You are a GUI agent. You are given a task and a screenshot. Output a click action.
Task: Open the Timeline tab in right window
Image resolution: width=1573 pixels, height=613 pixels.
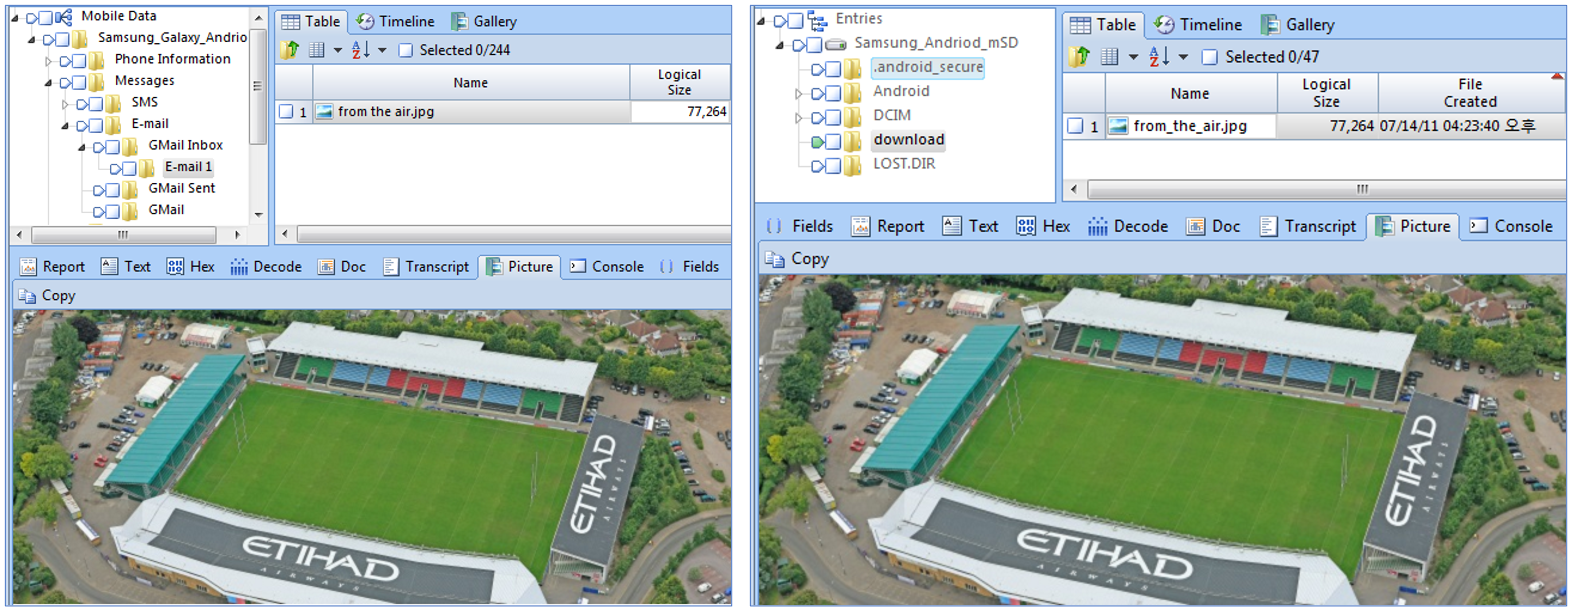[1198, 25]
